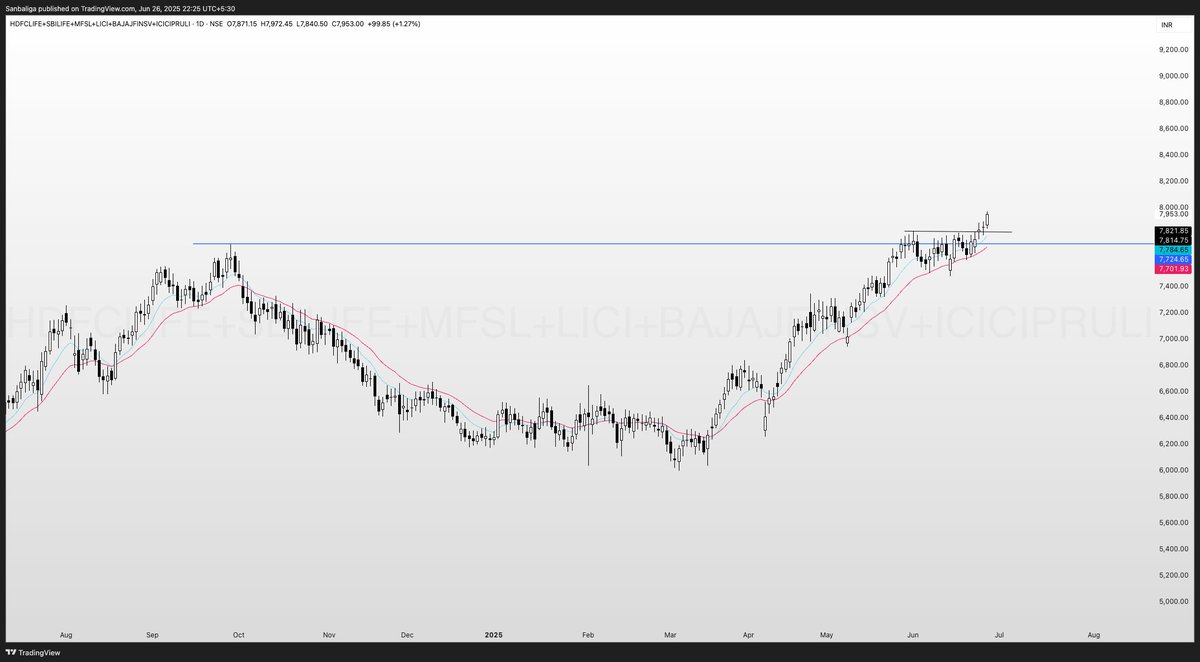The image size is (1200, 662).
Task: Click the 8,000.00 price axis label
Action: tap(1174, 207)
